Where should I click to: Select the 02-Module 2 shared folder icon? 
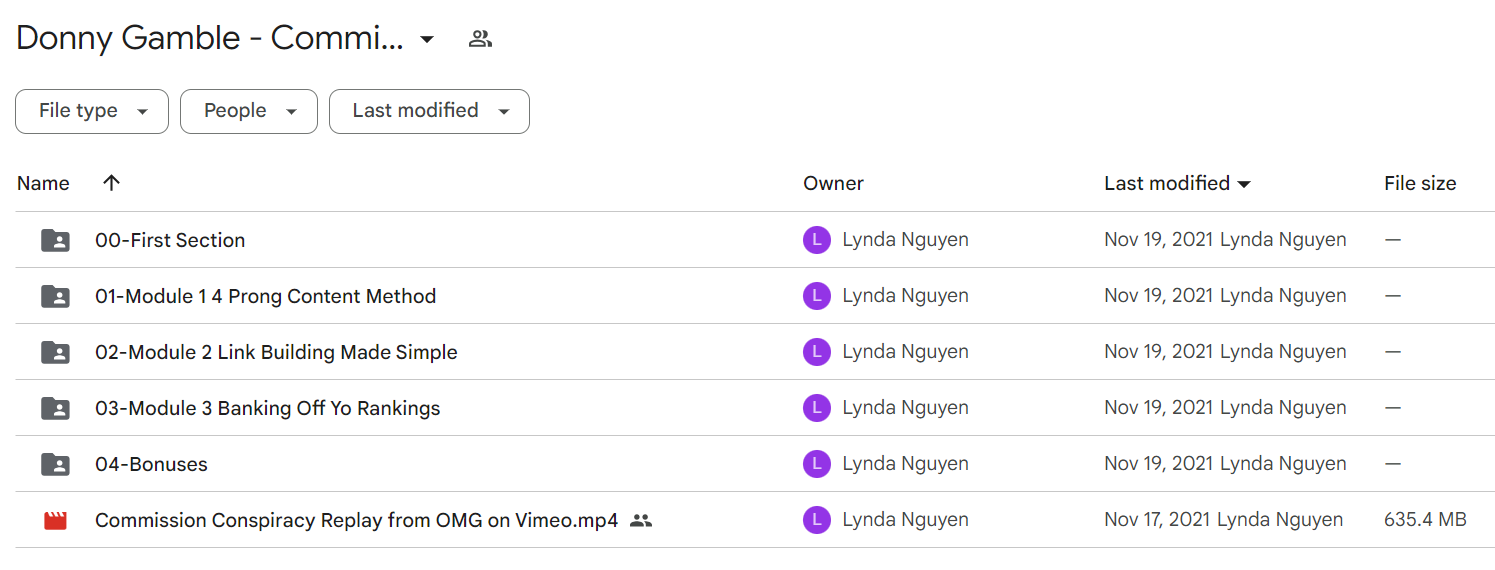(55, 352)
